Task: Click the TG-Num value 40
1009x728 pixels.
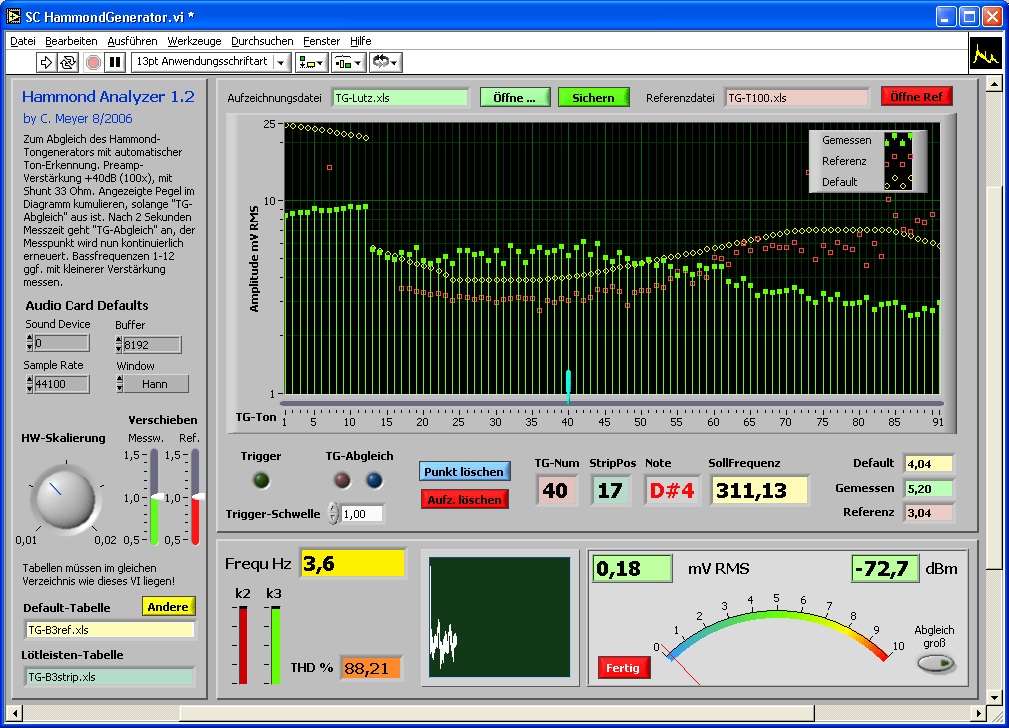Action: pos(555,490)
